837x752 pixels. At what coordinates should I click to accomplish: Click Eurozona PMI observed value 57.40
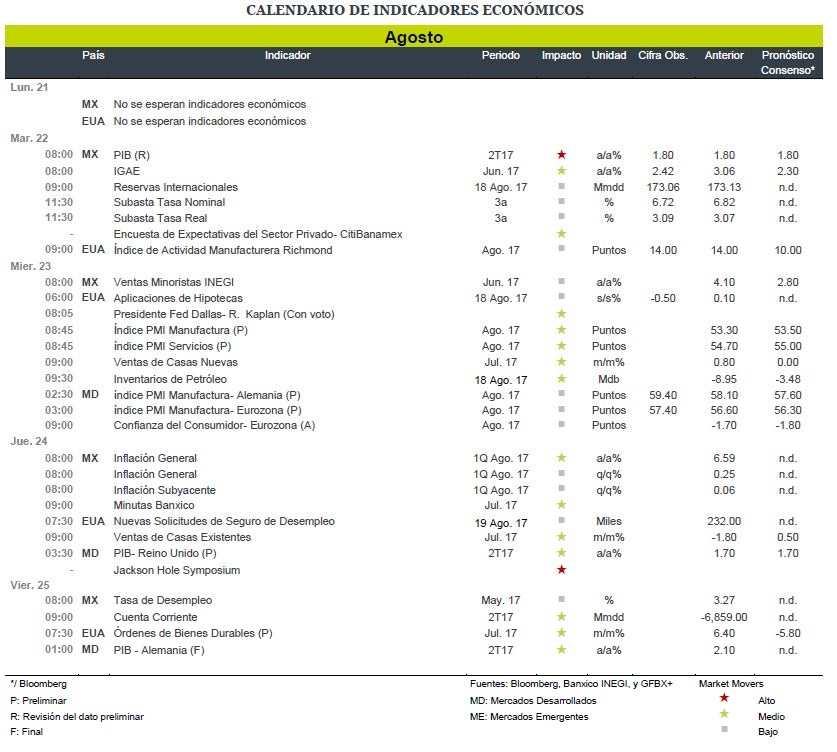[x=662, y=410]
